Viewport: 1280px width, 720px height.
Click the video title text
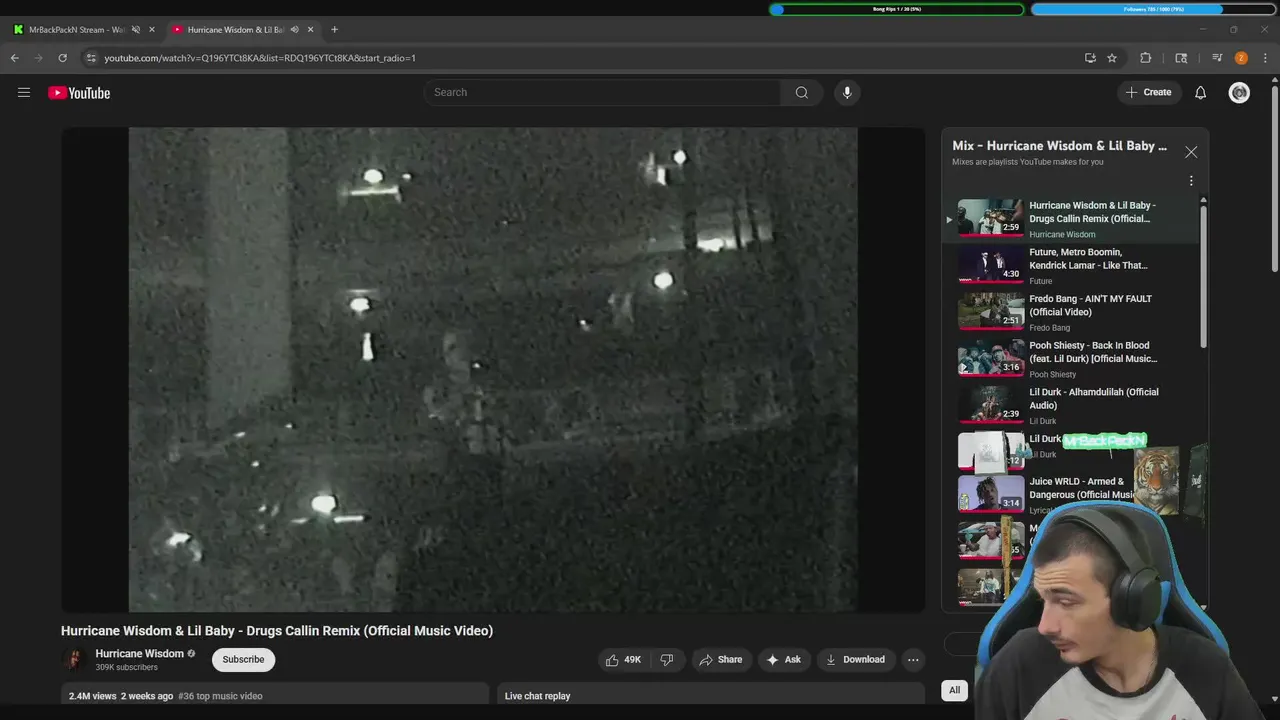277,631
